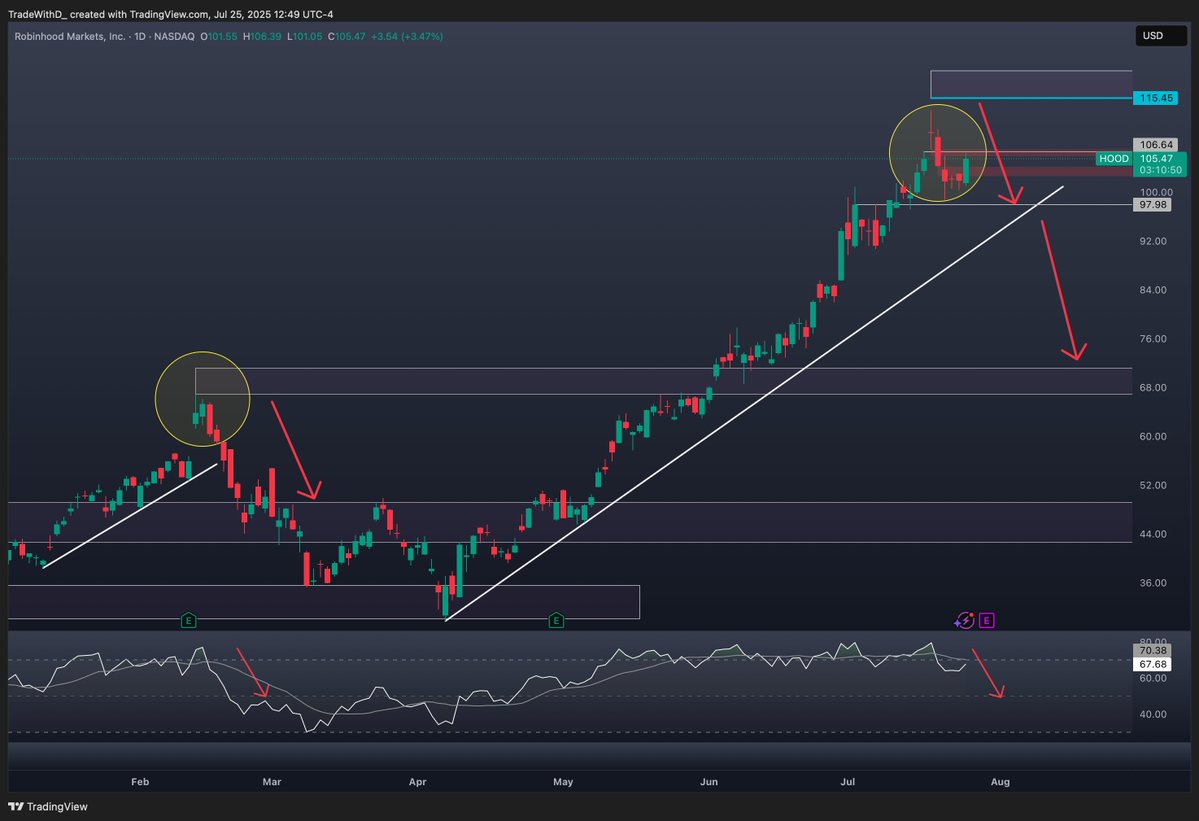Click the open value O101.55
This screenshot has height=821, width=1199.
(219, 36)
